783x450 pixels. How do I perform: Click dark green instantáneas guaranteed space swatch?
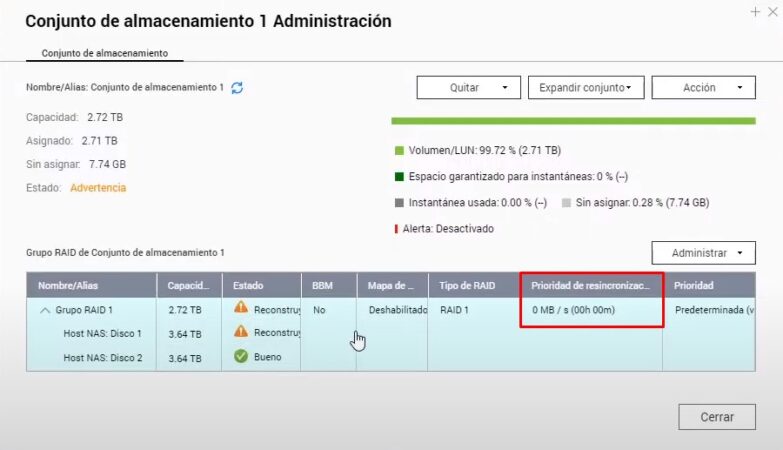[399, 177]
